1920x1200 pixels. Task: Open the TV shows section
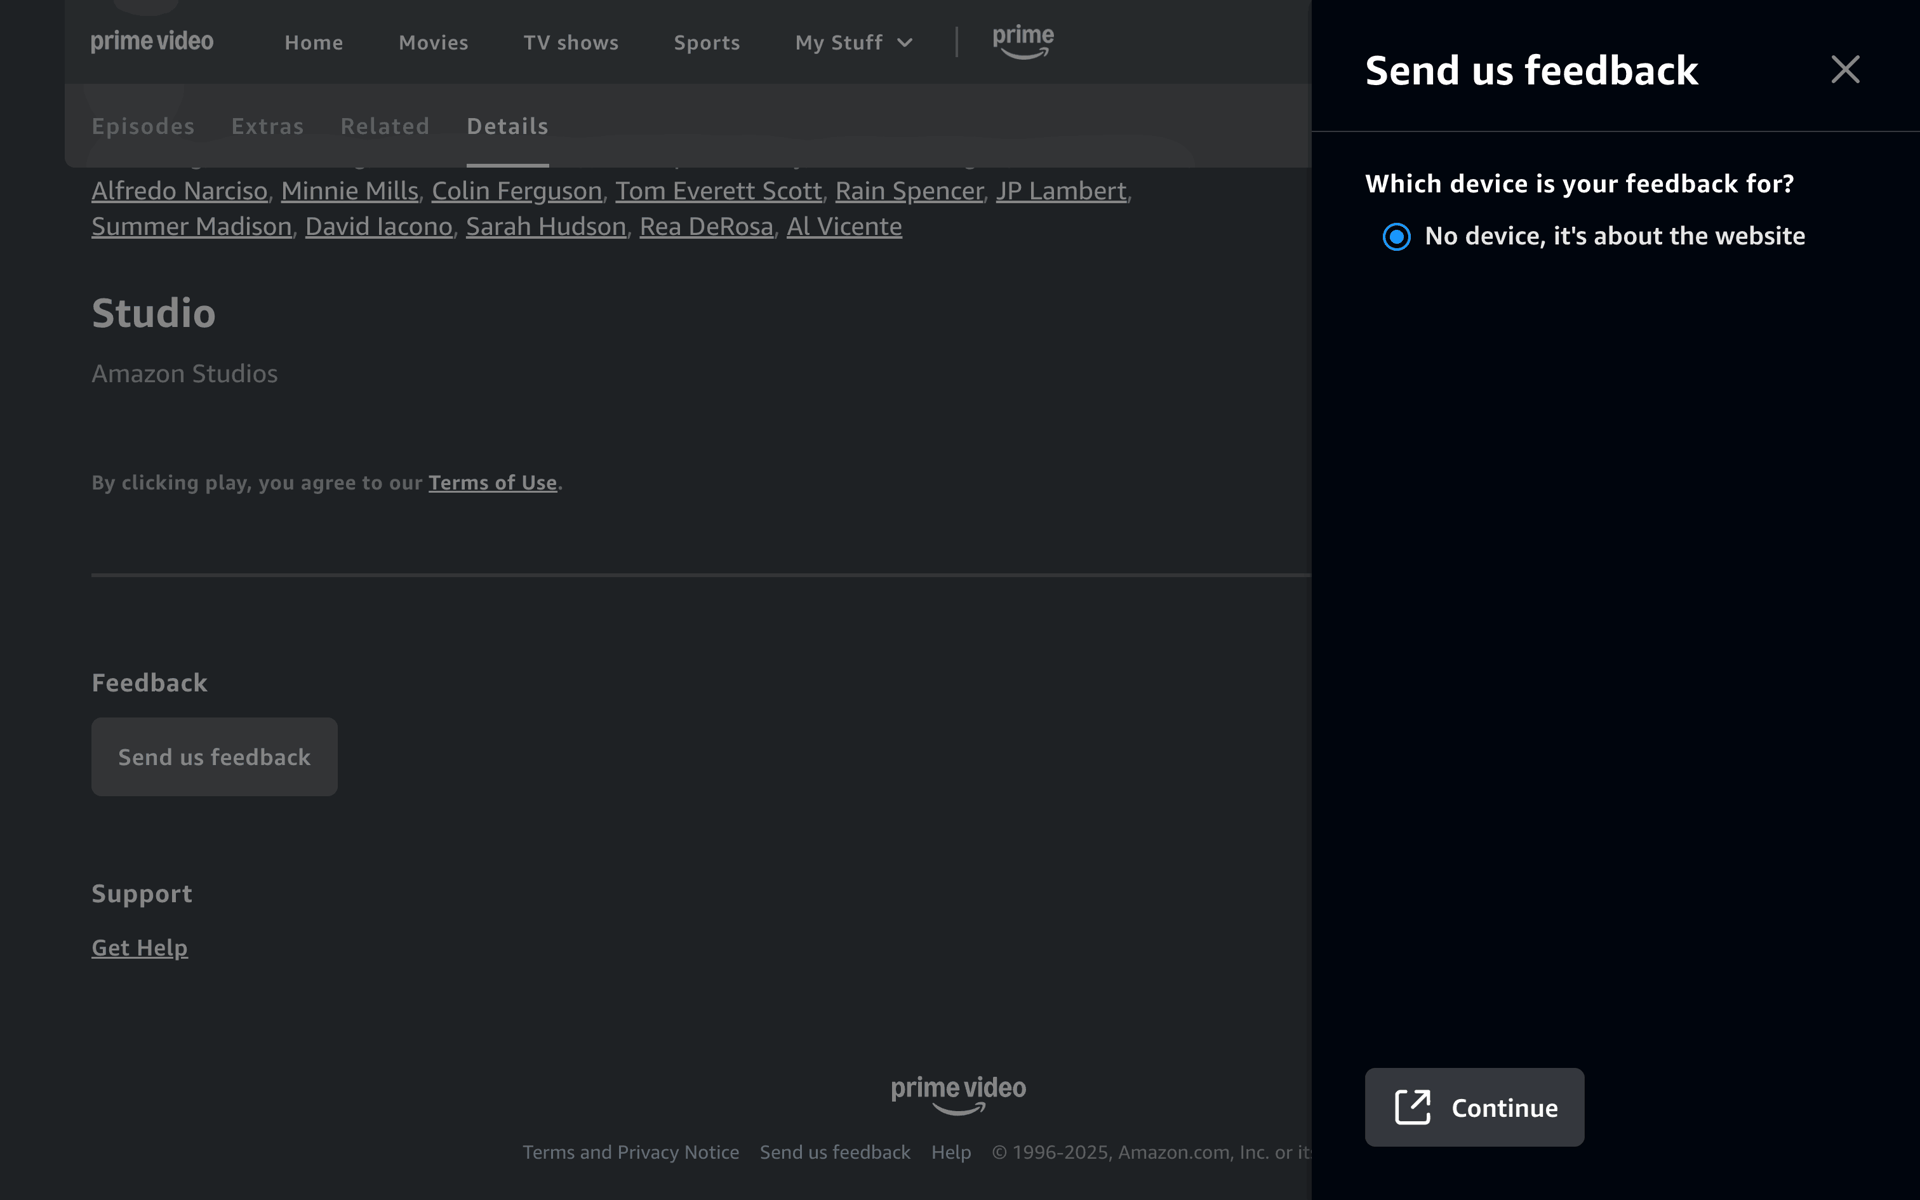point(571,43)
